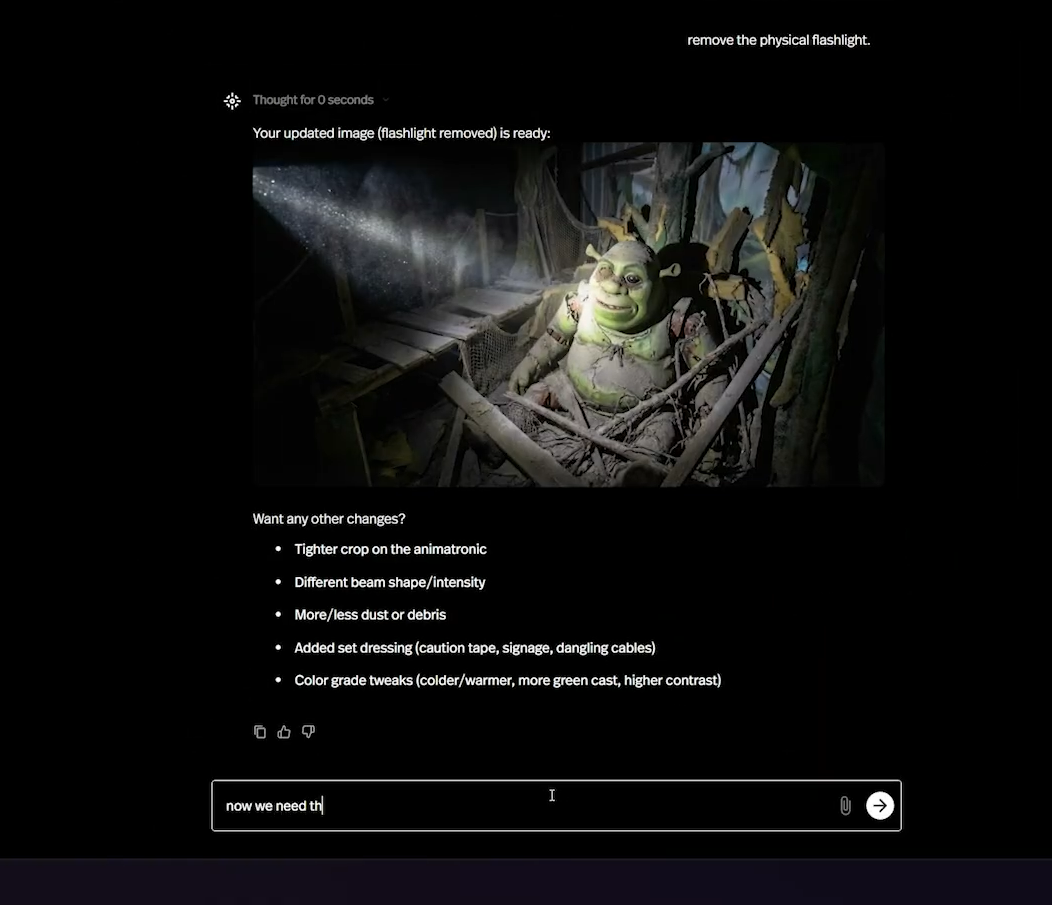The width and height of the screenshot is (1052, 905).
Task: Click 'remove the physical flashlight.' user message
Action: (x=778, y=40)
